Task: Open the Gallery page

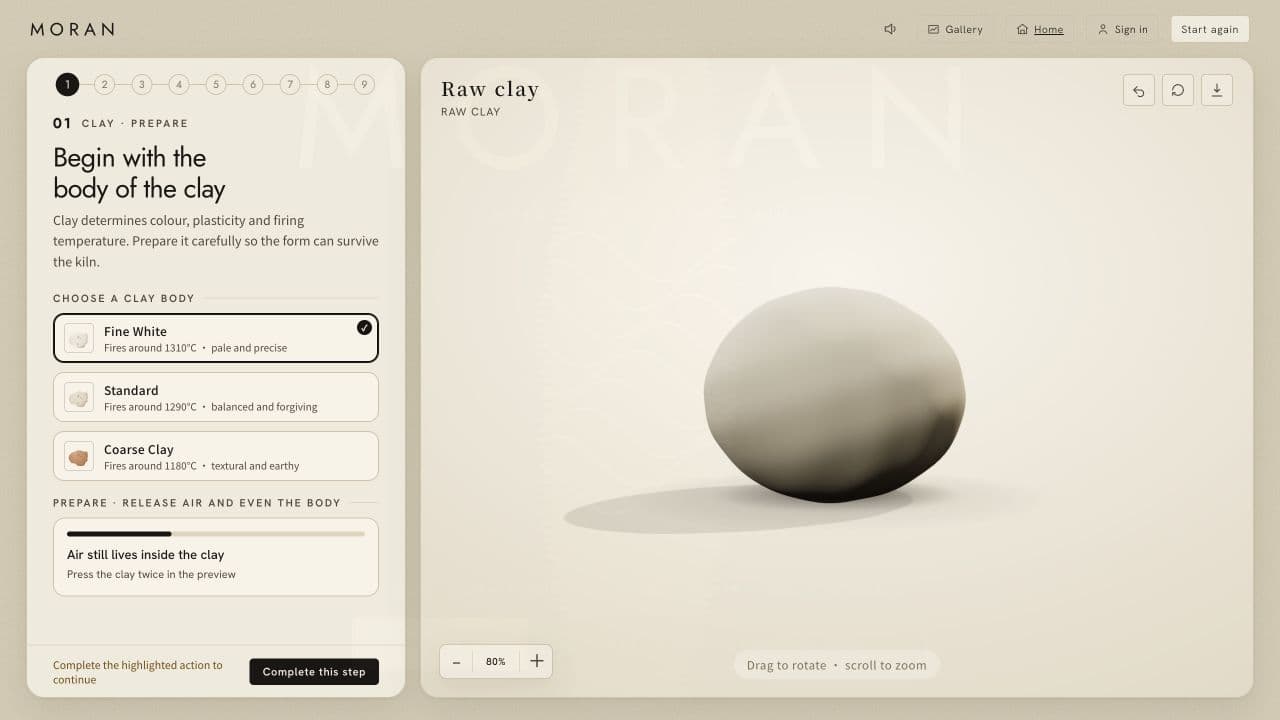Action: pyautogui.click(x=955, y=29)
